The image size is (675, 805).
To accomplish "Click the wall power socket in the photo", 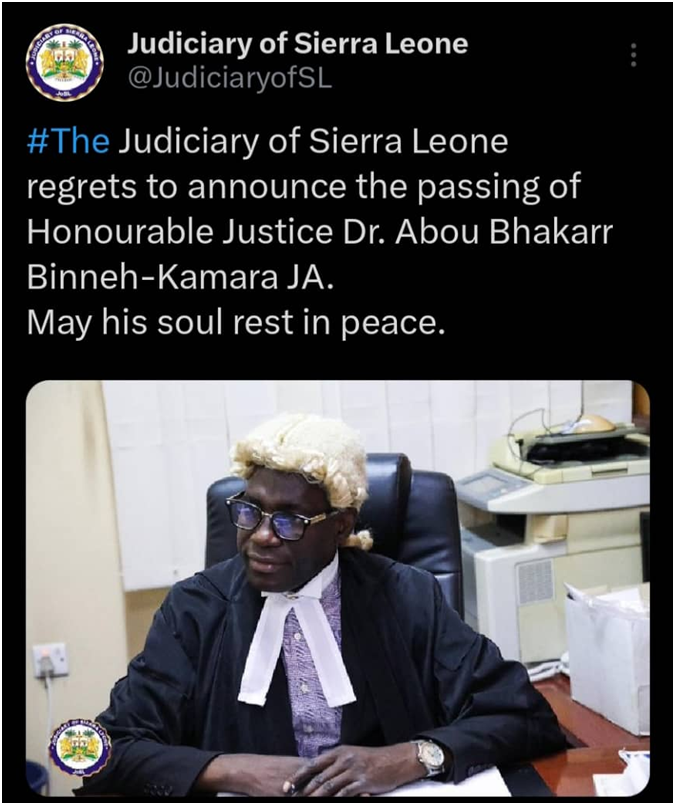I will click(x=50, y=660).
